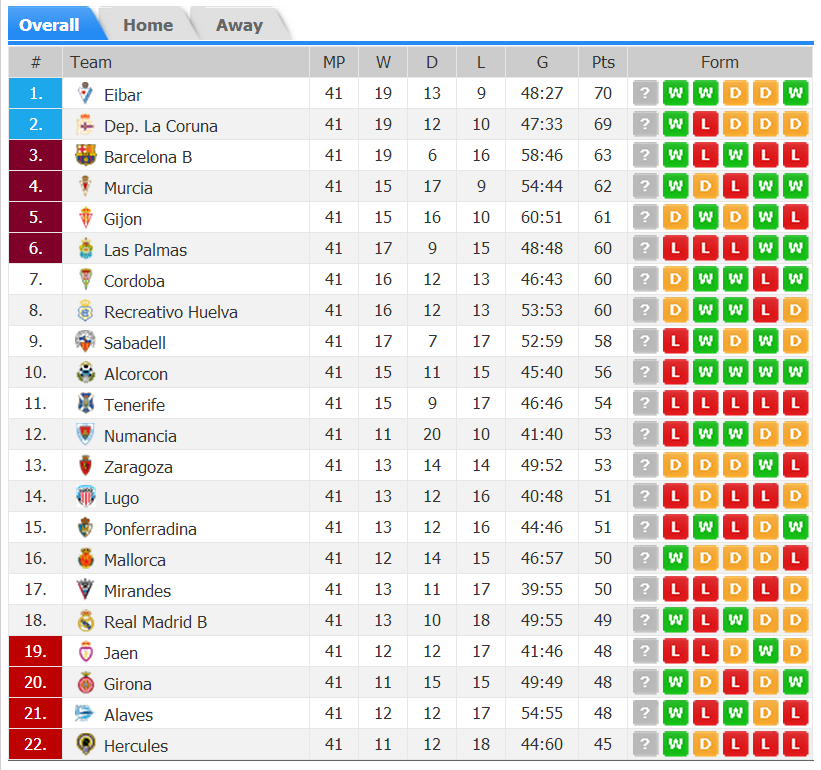Click Tenerife's last red L form badge

(796, 404)
